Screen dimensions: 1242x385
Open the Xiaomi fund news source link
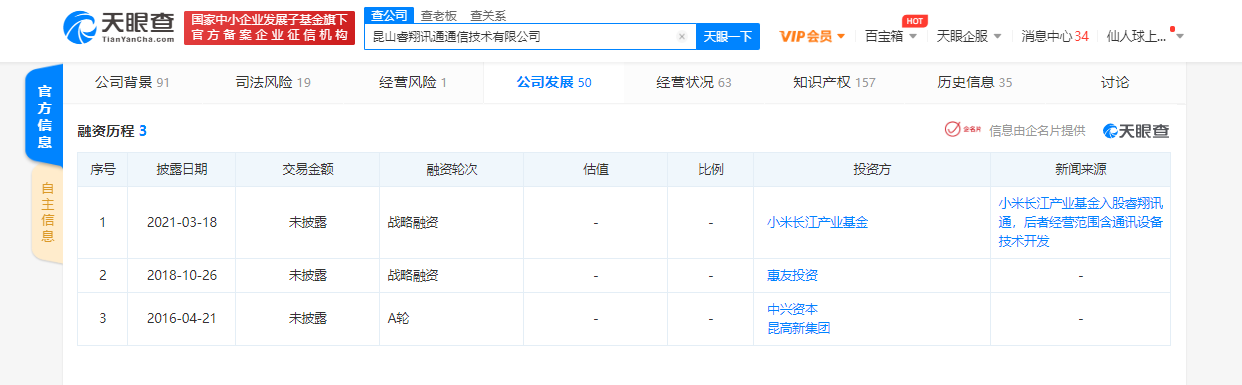1080,222
